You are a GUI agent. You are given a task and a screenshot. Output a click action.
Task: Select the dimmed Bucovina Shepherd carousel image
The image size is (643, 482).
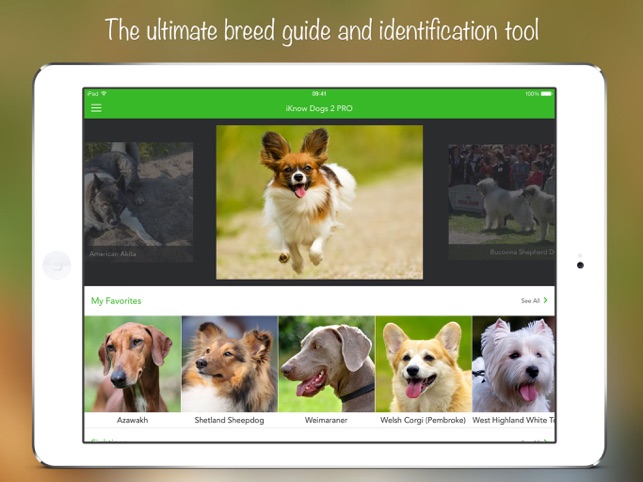point(501,200)
